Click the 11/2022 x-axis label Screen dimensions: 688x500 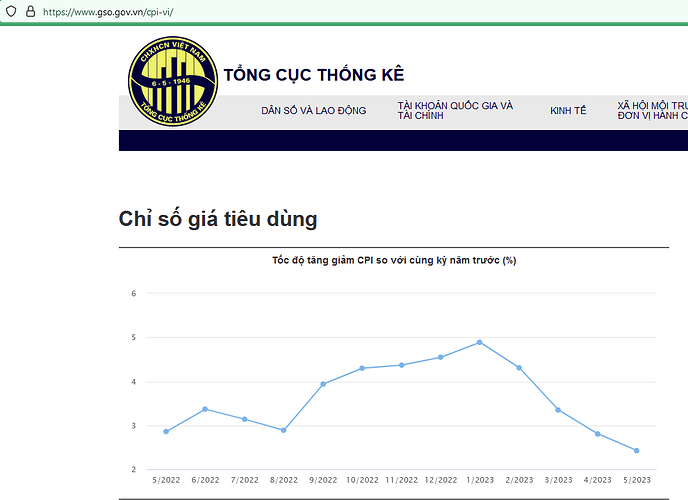[401, 480]
